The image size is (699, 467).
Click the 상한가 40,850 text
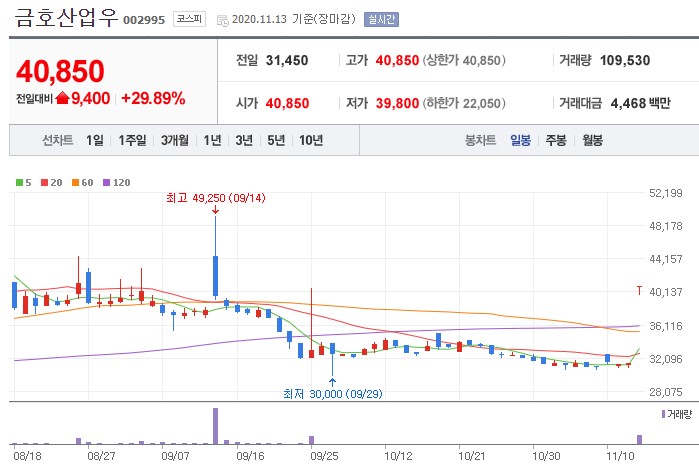464,60
